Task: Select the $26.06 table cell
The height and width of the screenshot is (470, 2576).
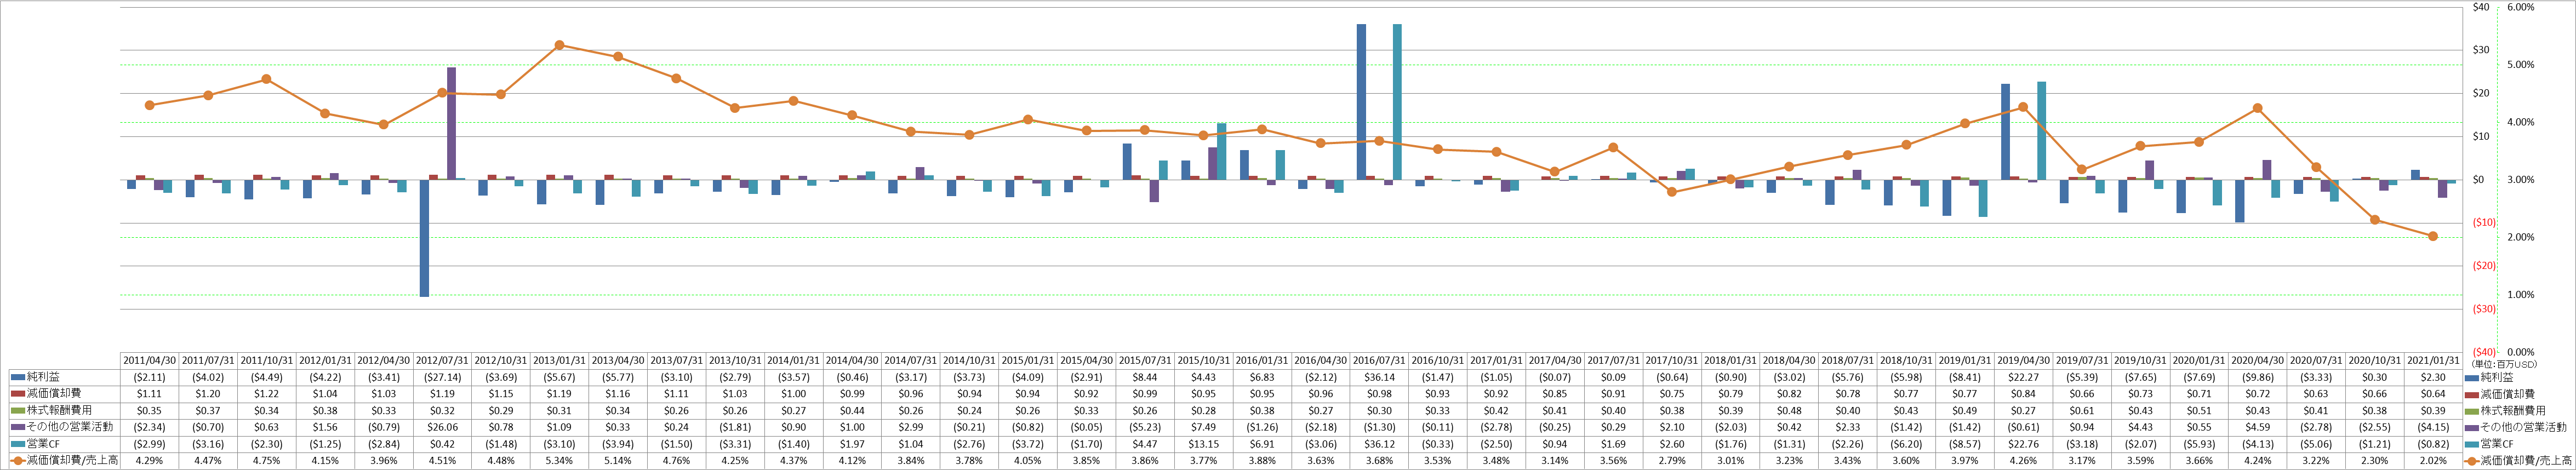Action: [x=442, y=427]
